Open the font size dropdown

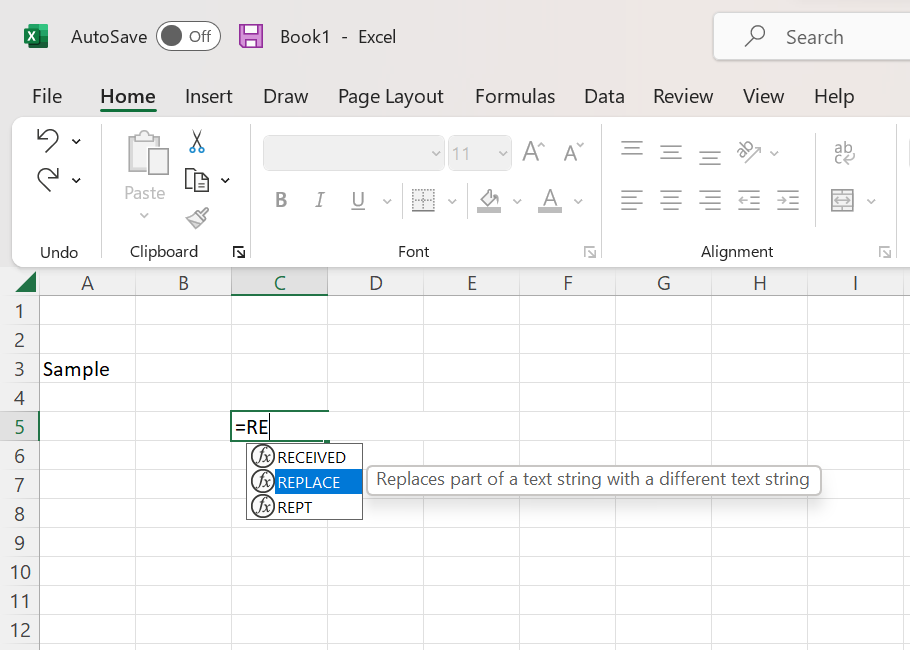tap(501, 154)
